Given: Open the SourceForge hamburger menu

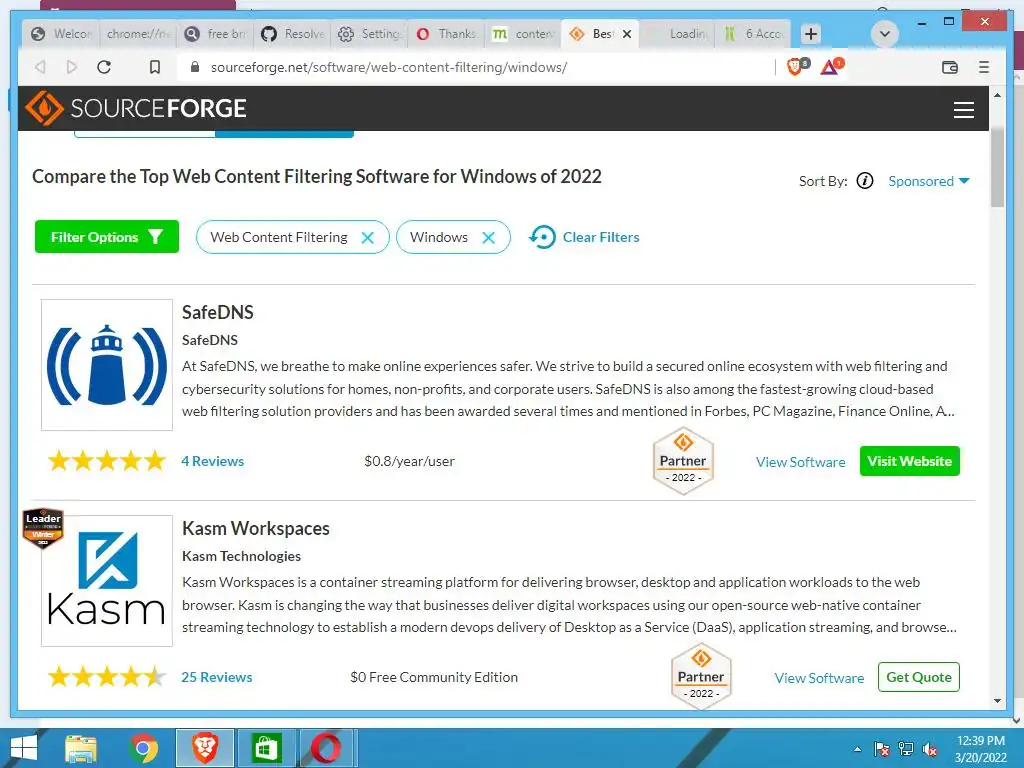Looking at the screenshot, I should (963, 110).
